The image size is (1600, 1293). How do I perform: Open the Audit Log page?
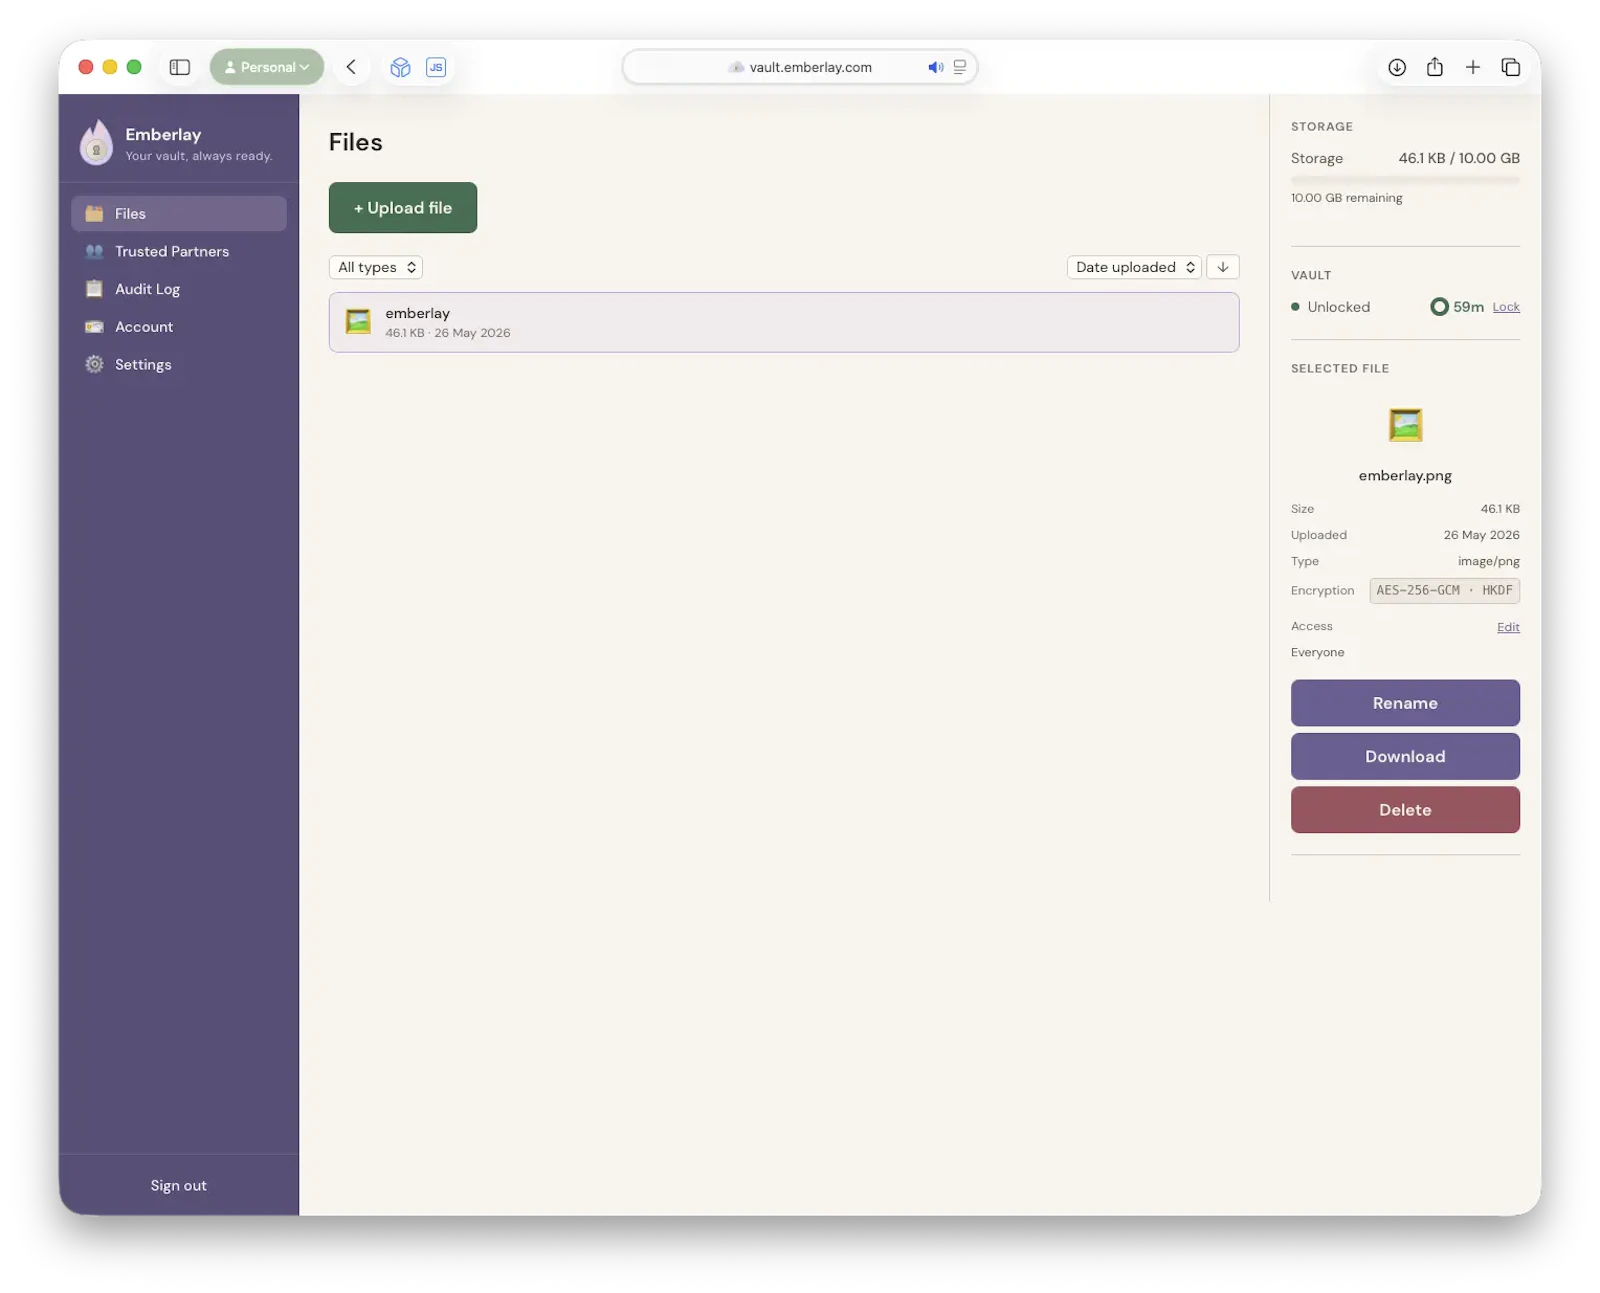coord(178,289)
